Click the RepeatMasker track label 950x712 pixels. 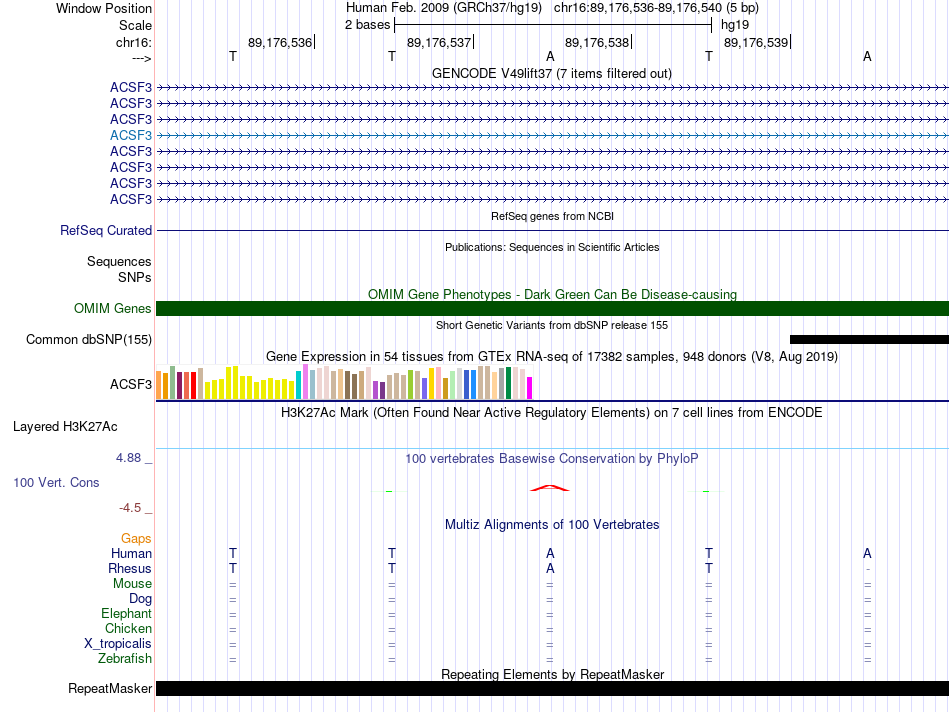coord(110,688)
